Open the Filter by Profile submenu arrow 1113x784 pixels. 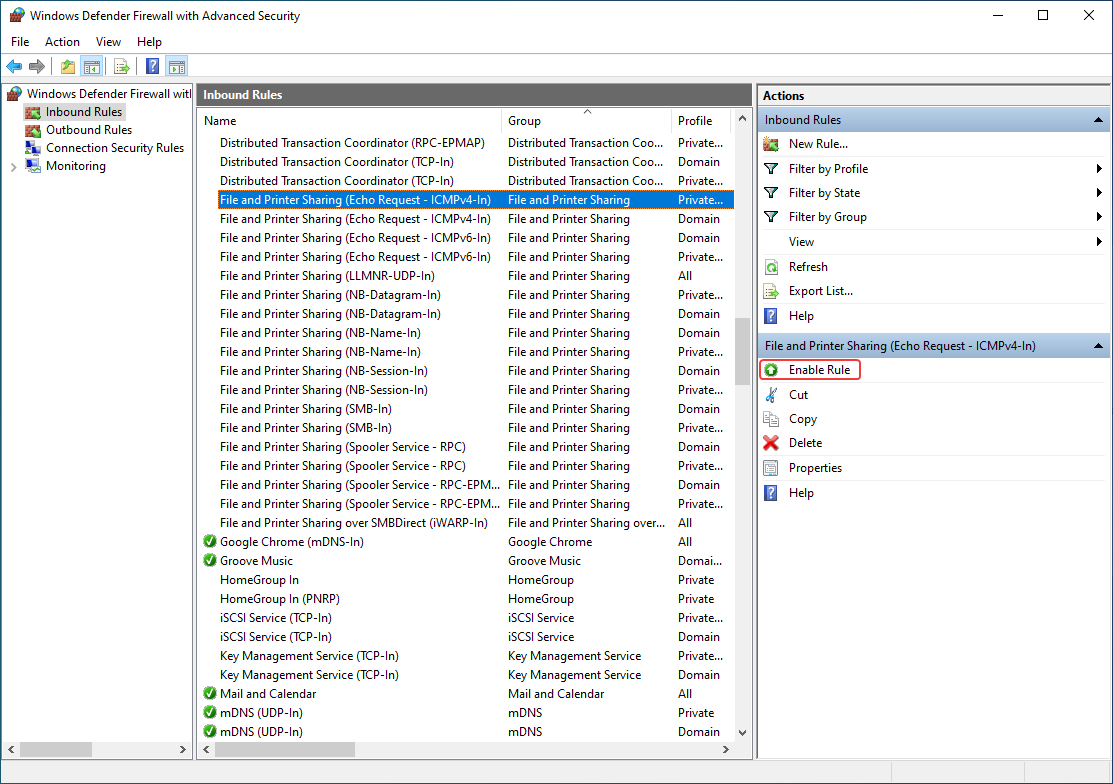click(x=1099, y=169)
